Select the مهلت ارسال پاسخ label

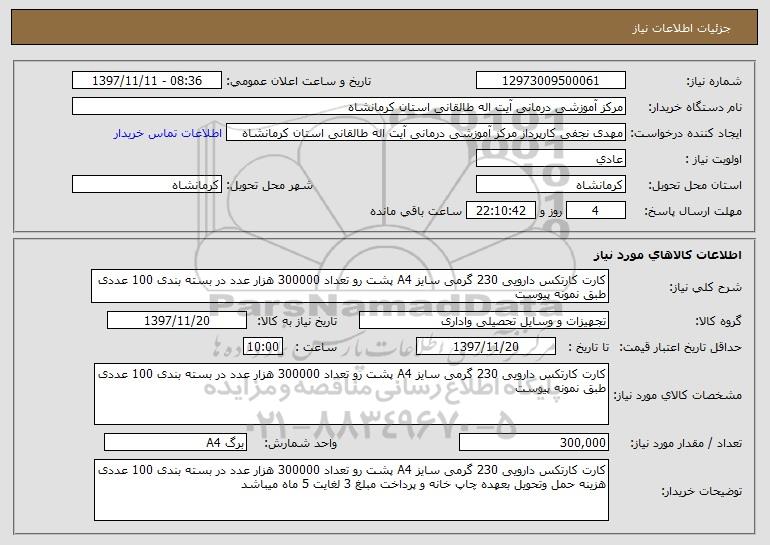tap(693, 212)
